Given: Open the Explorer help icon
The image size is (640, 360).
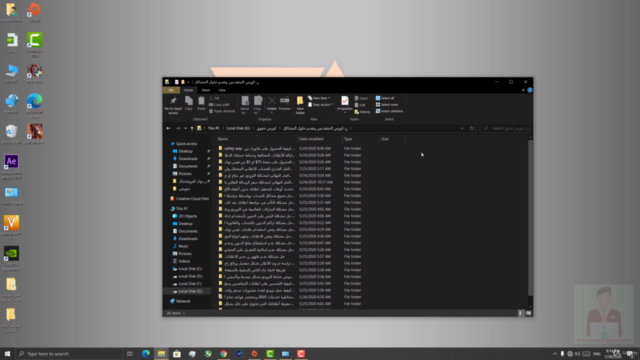Looking at the screenshot, I should (x=530, y=90).
